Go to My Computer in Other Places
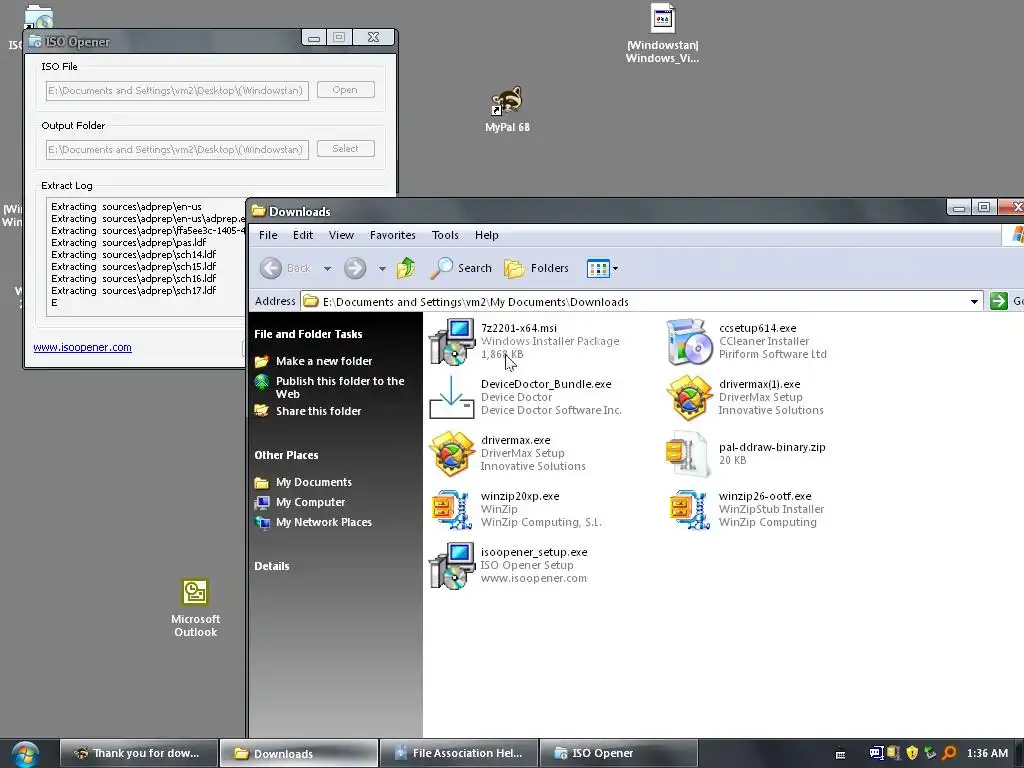 (311, 502)
